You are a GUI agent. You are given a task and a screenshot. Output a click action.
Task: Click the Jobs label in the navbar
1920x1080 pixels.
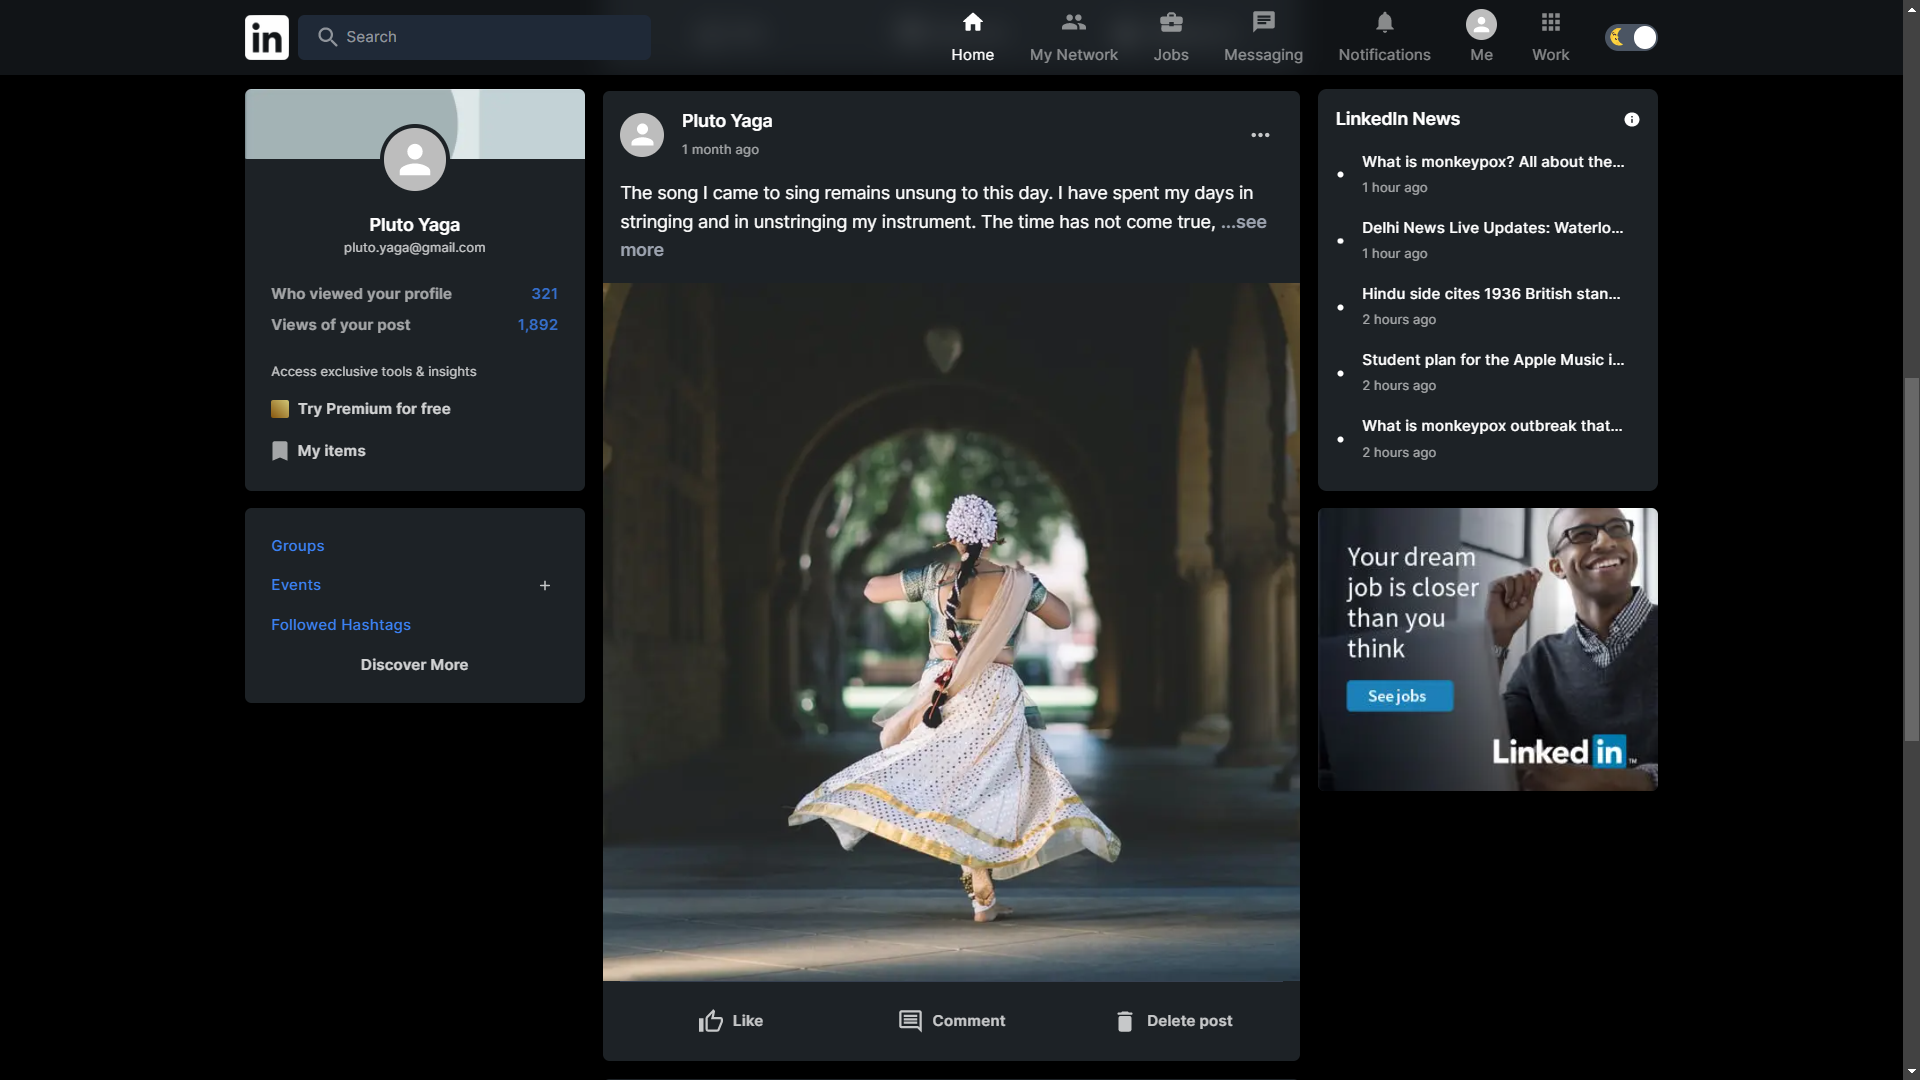click(x=1171, y=55)
